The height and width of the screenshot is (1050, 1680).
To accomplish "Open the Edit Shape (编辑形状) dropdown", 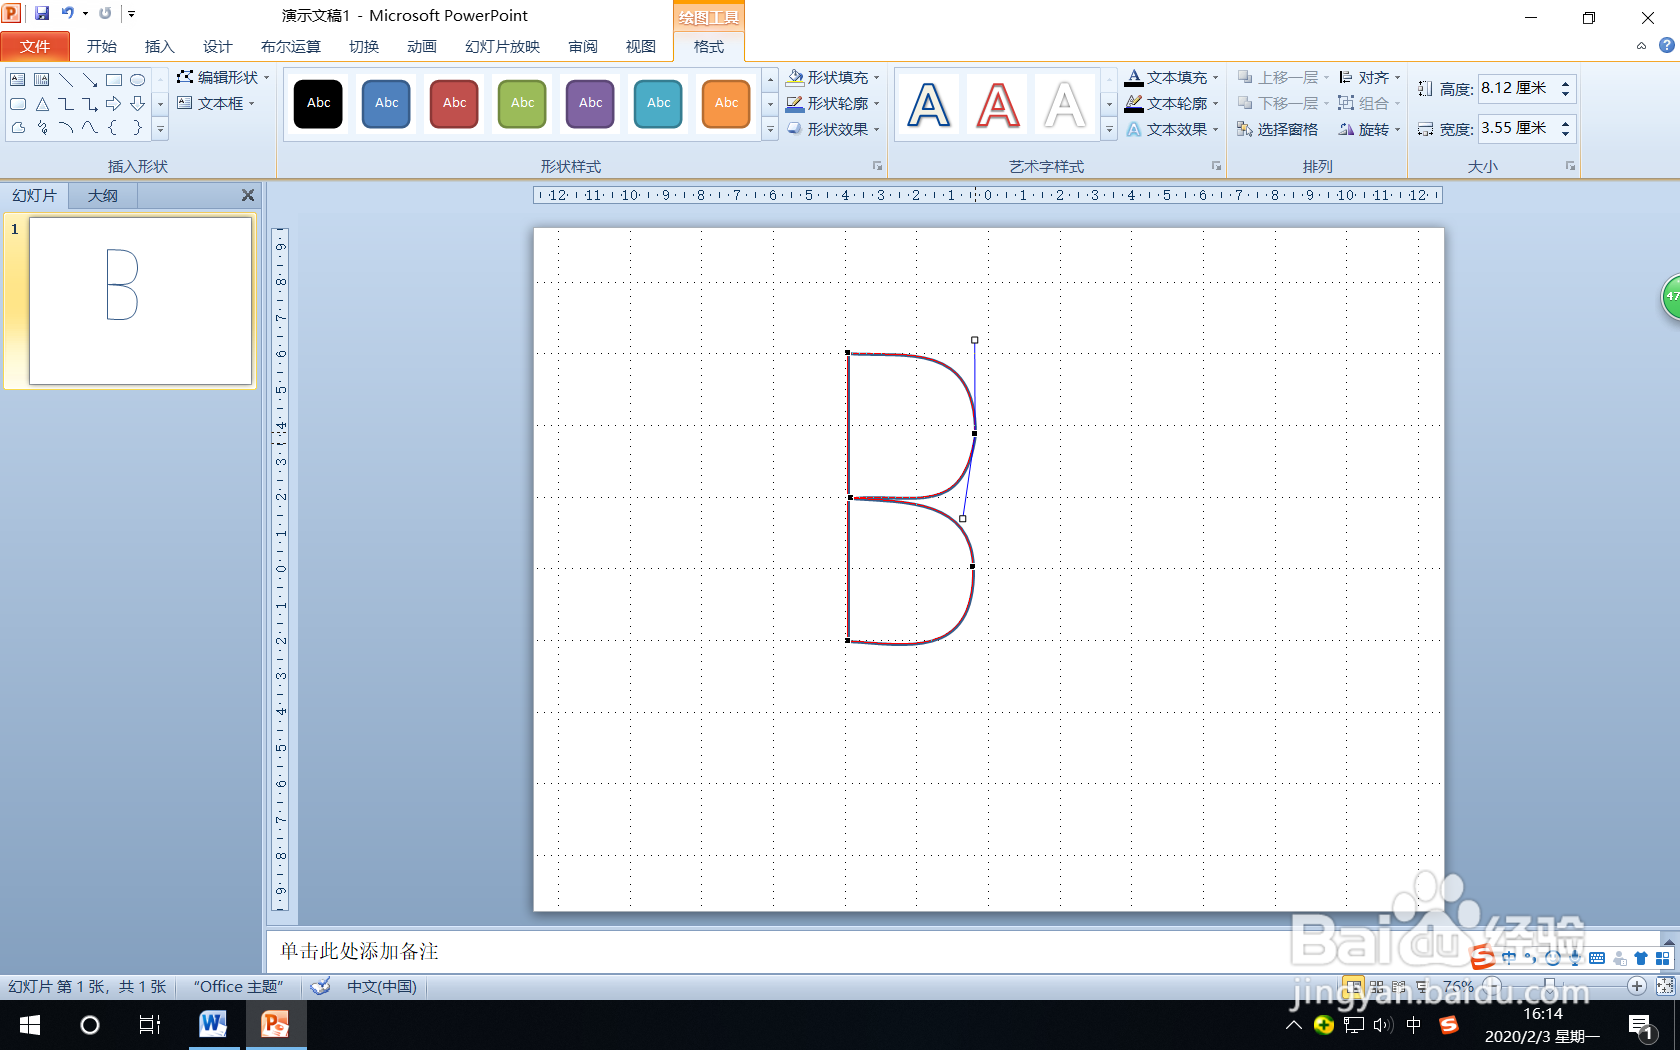I will coord(223,77).
